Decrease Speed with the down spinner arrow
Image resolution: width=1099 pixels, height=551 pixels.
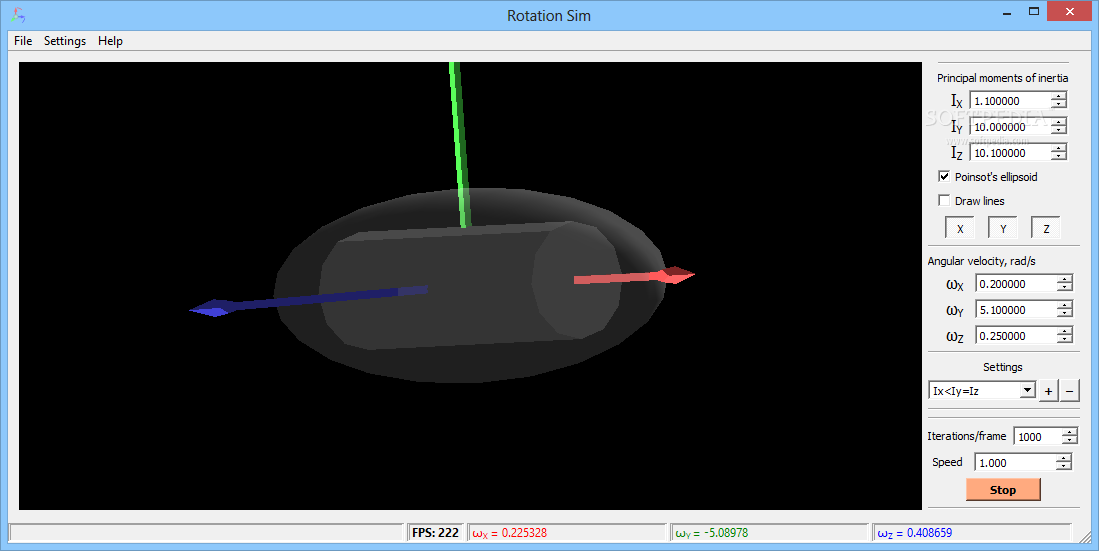point(1064,466)
